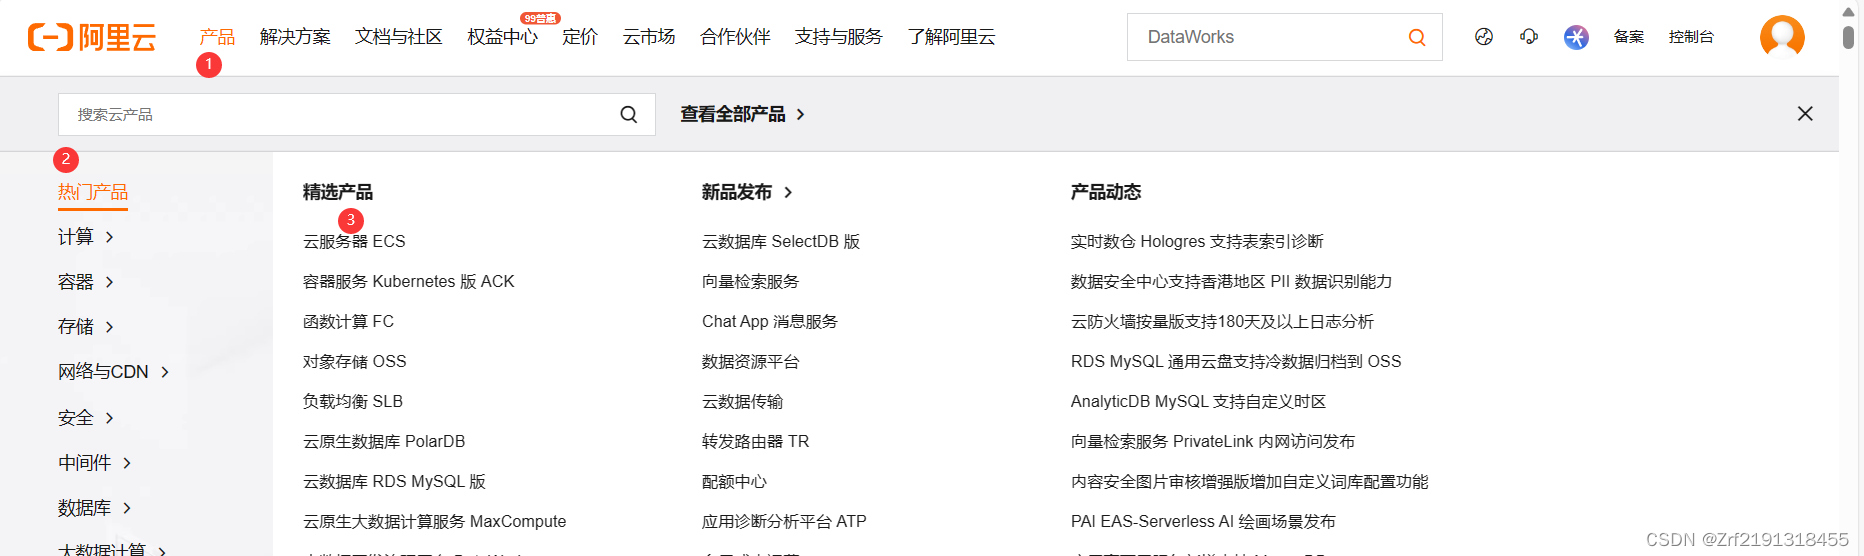Open 向量检索服务 in new releases
Viewport: 1864px width, 556px height.
tap(751, 281)
